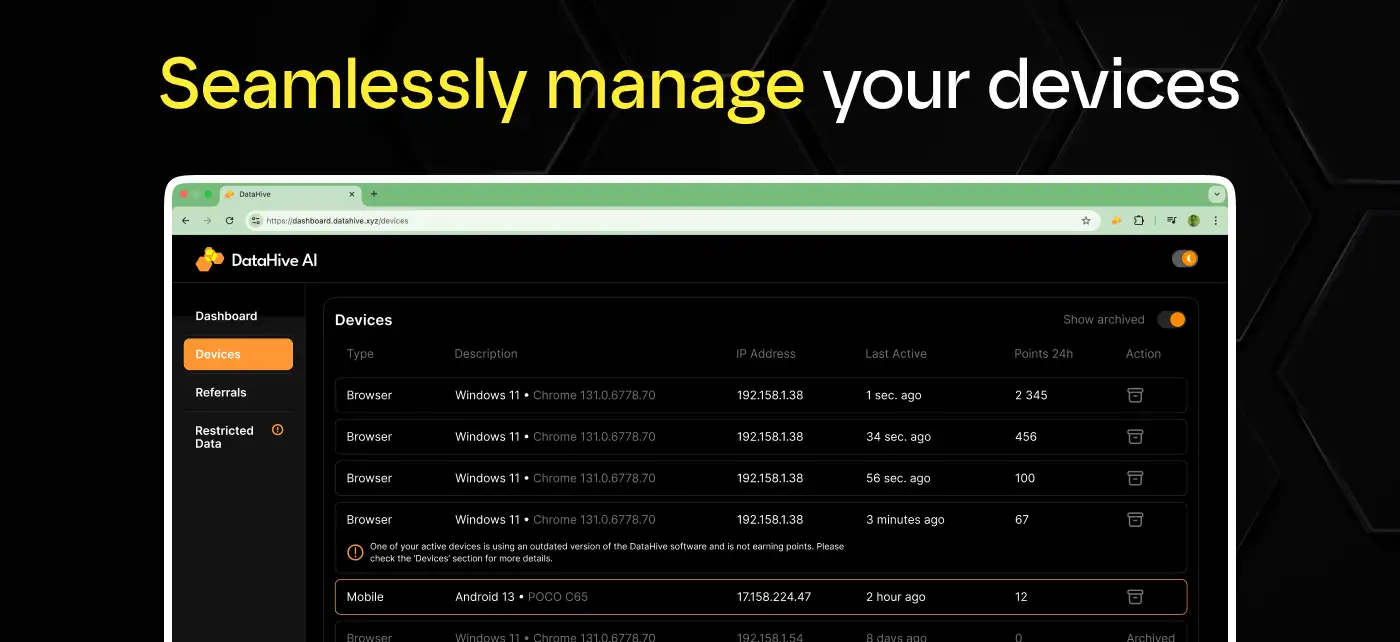The image size is (1400, 642).
Task: Open the Dashboard sidebar item
Action: point(226,316)
